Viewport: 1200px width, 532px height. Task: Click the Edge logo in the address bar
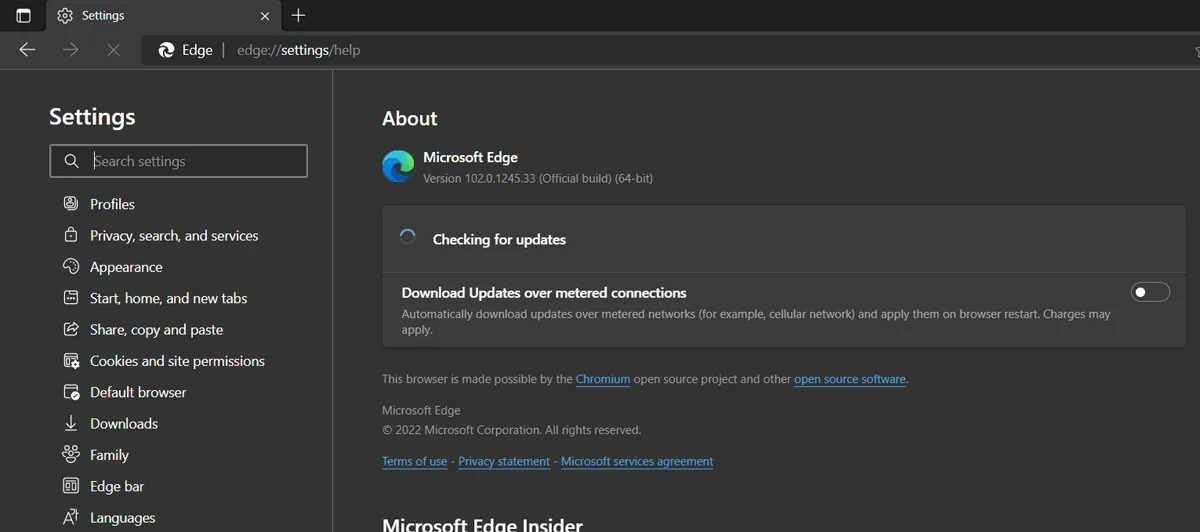(x=166, y=50)
